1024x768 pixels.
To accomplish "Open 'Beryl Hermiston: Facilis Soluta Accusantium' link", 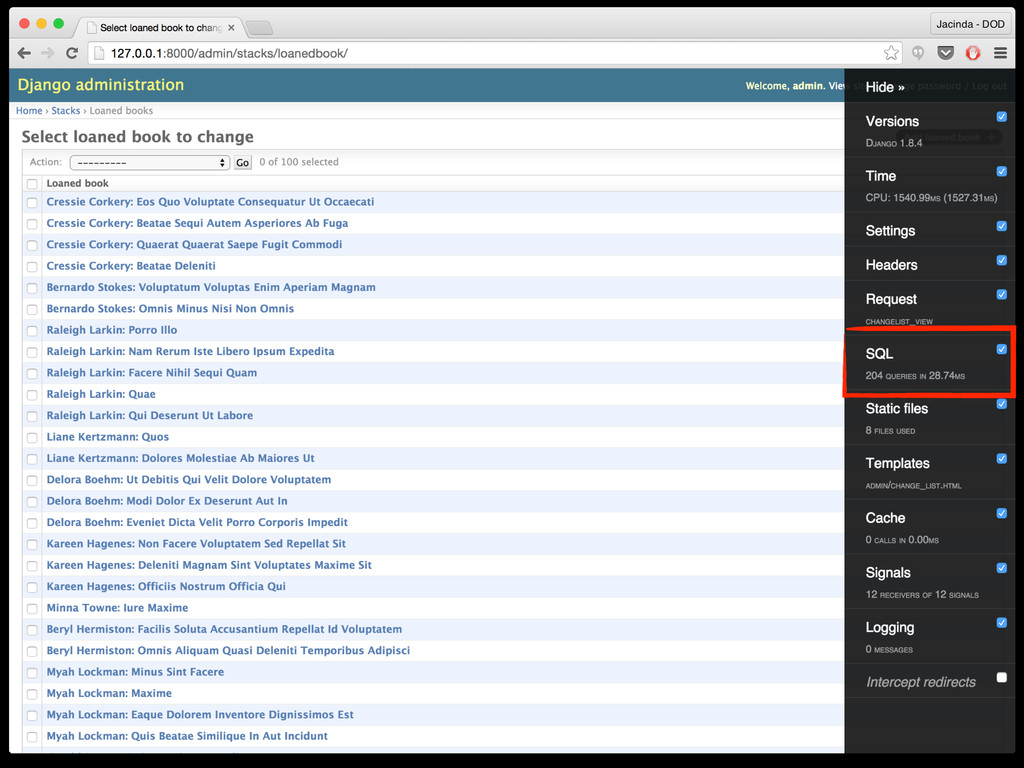I will pyautogui.click(x=224, y=630).
